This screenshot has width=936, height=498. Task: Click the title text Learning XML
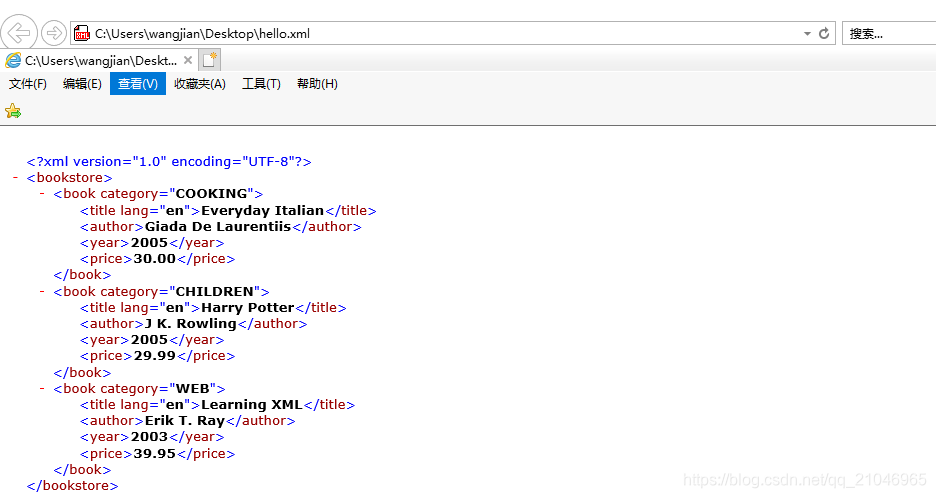pos(252,405)
